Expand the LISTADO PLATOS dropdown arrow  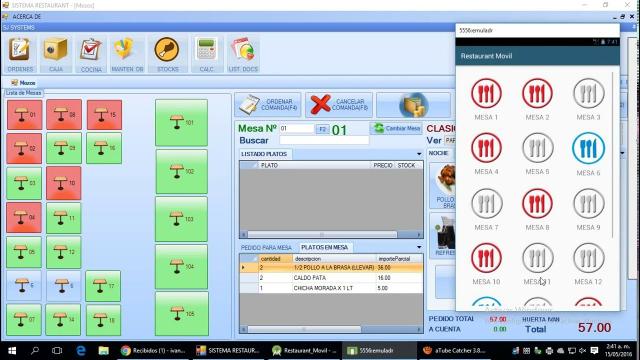coord(419,154)
